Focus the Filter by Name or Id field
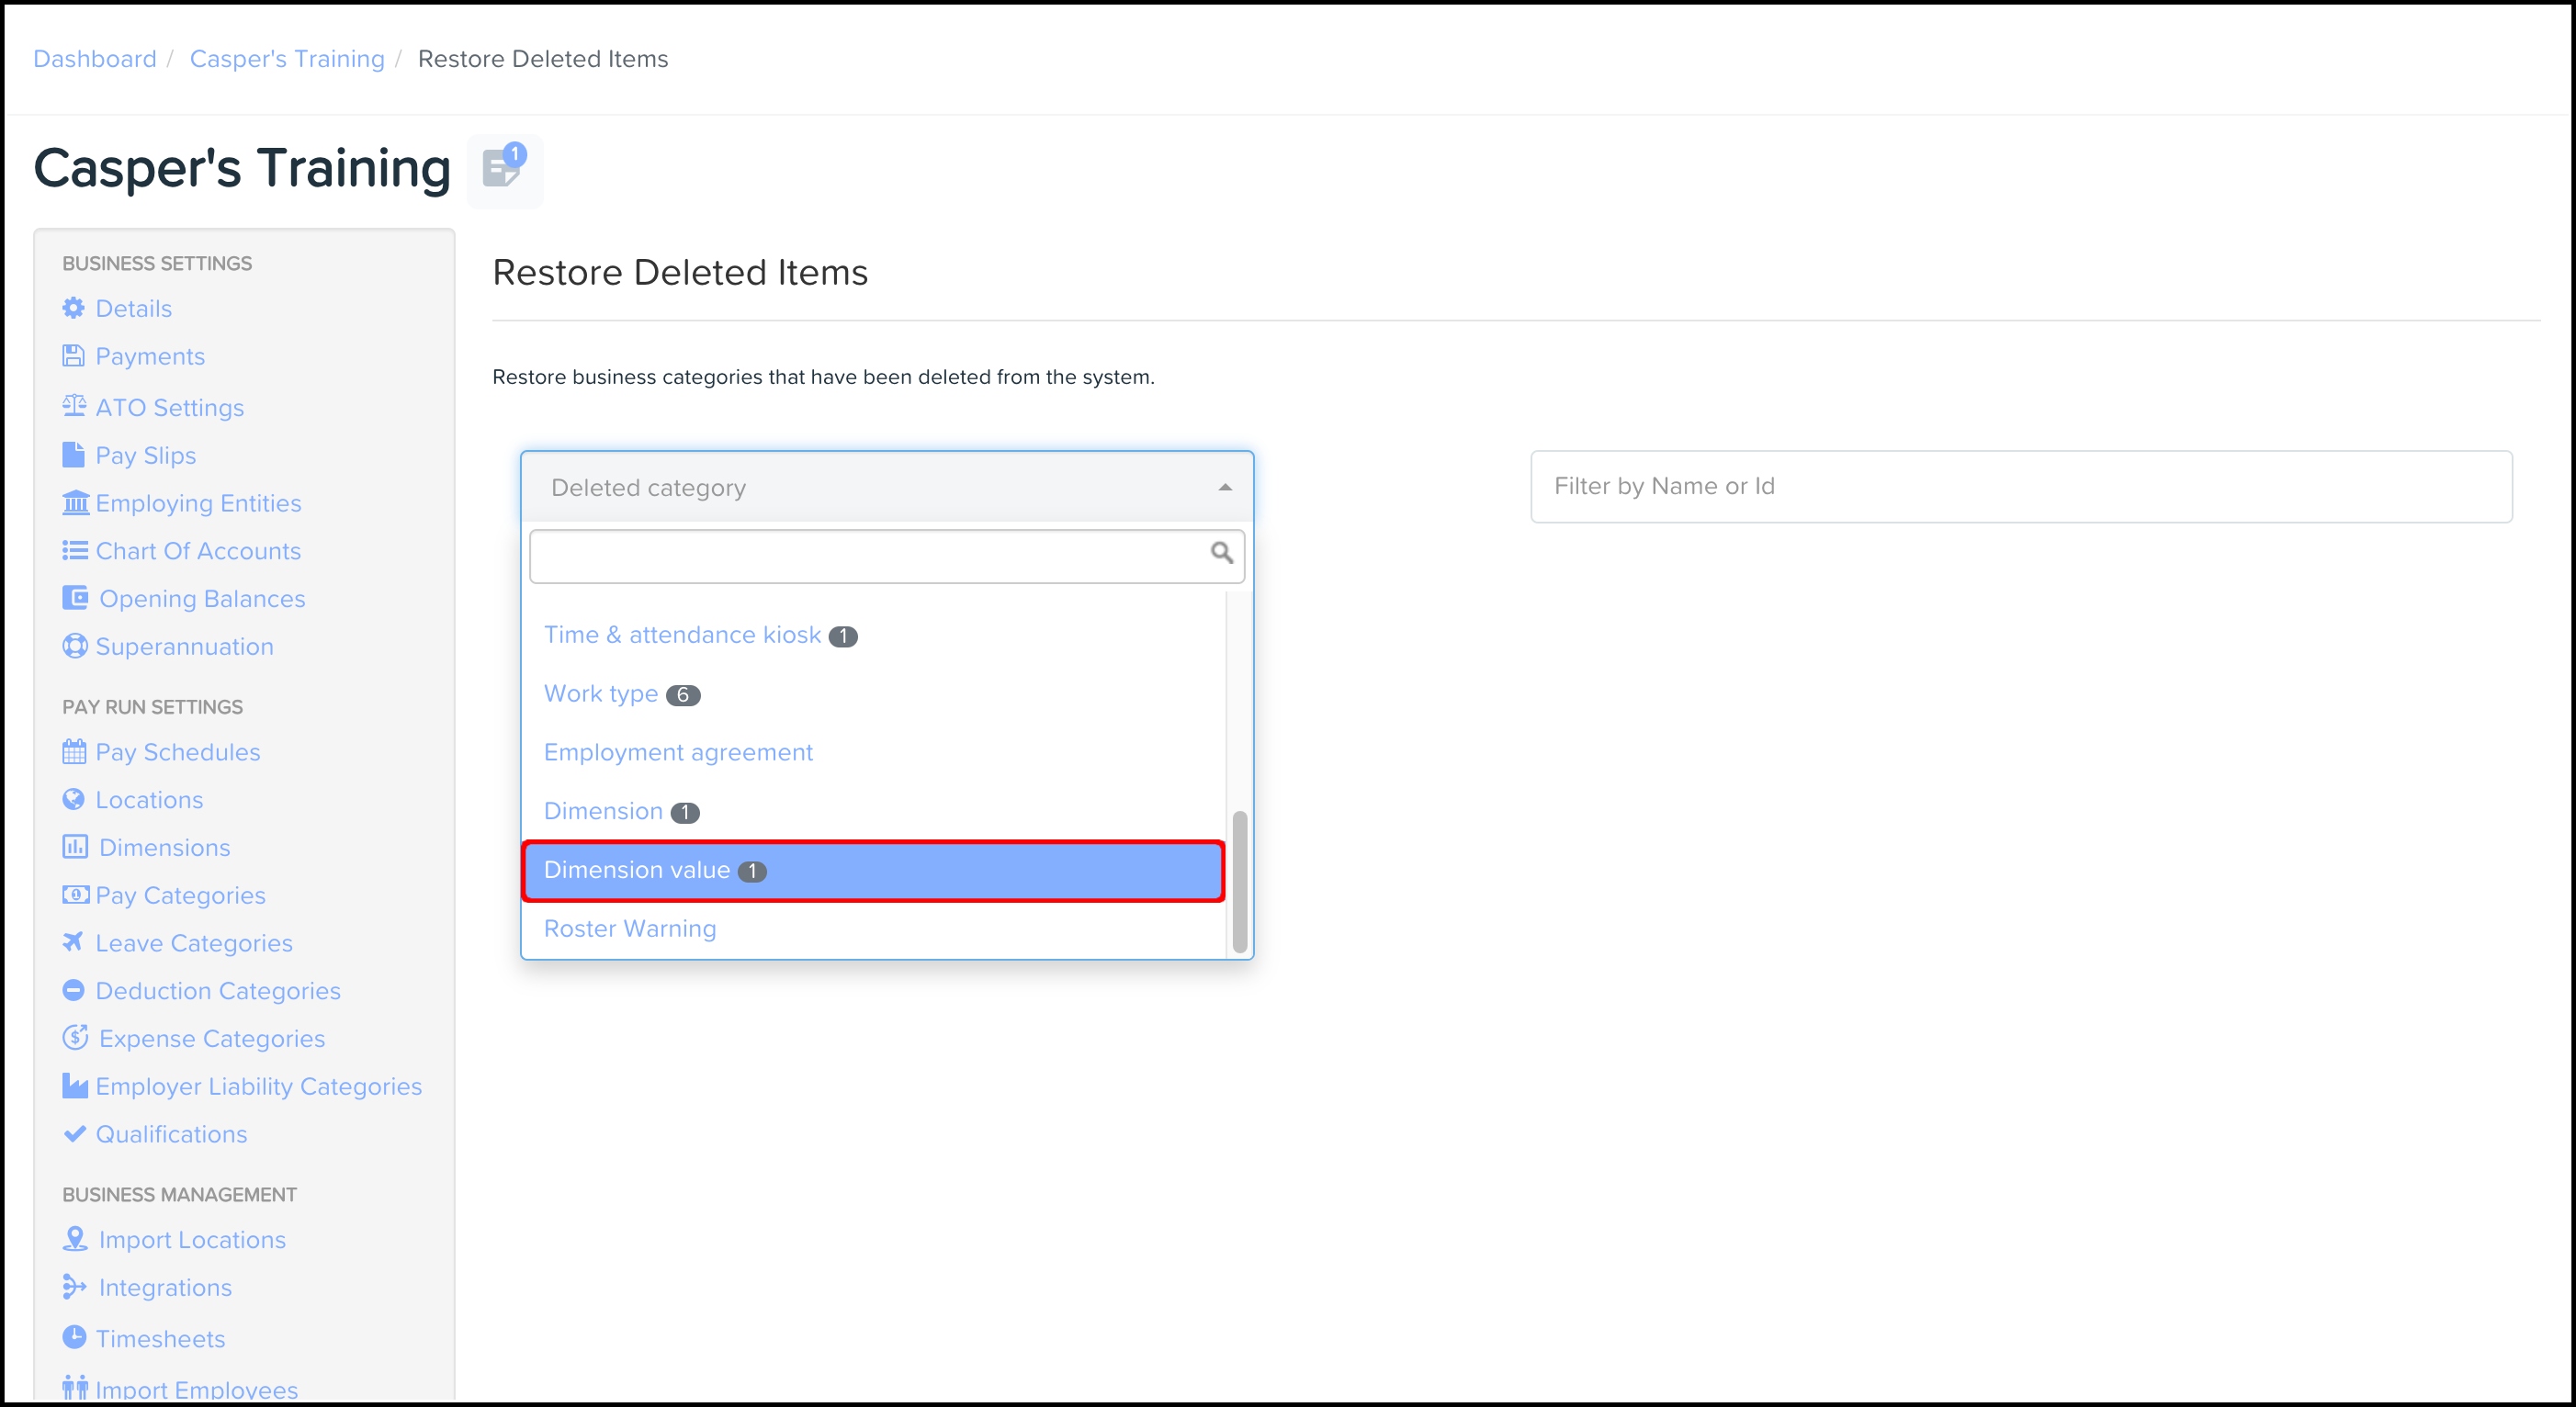 (2020, 486)
